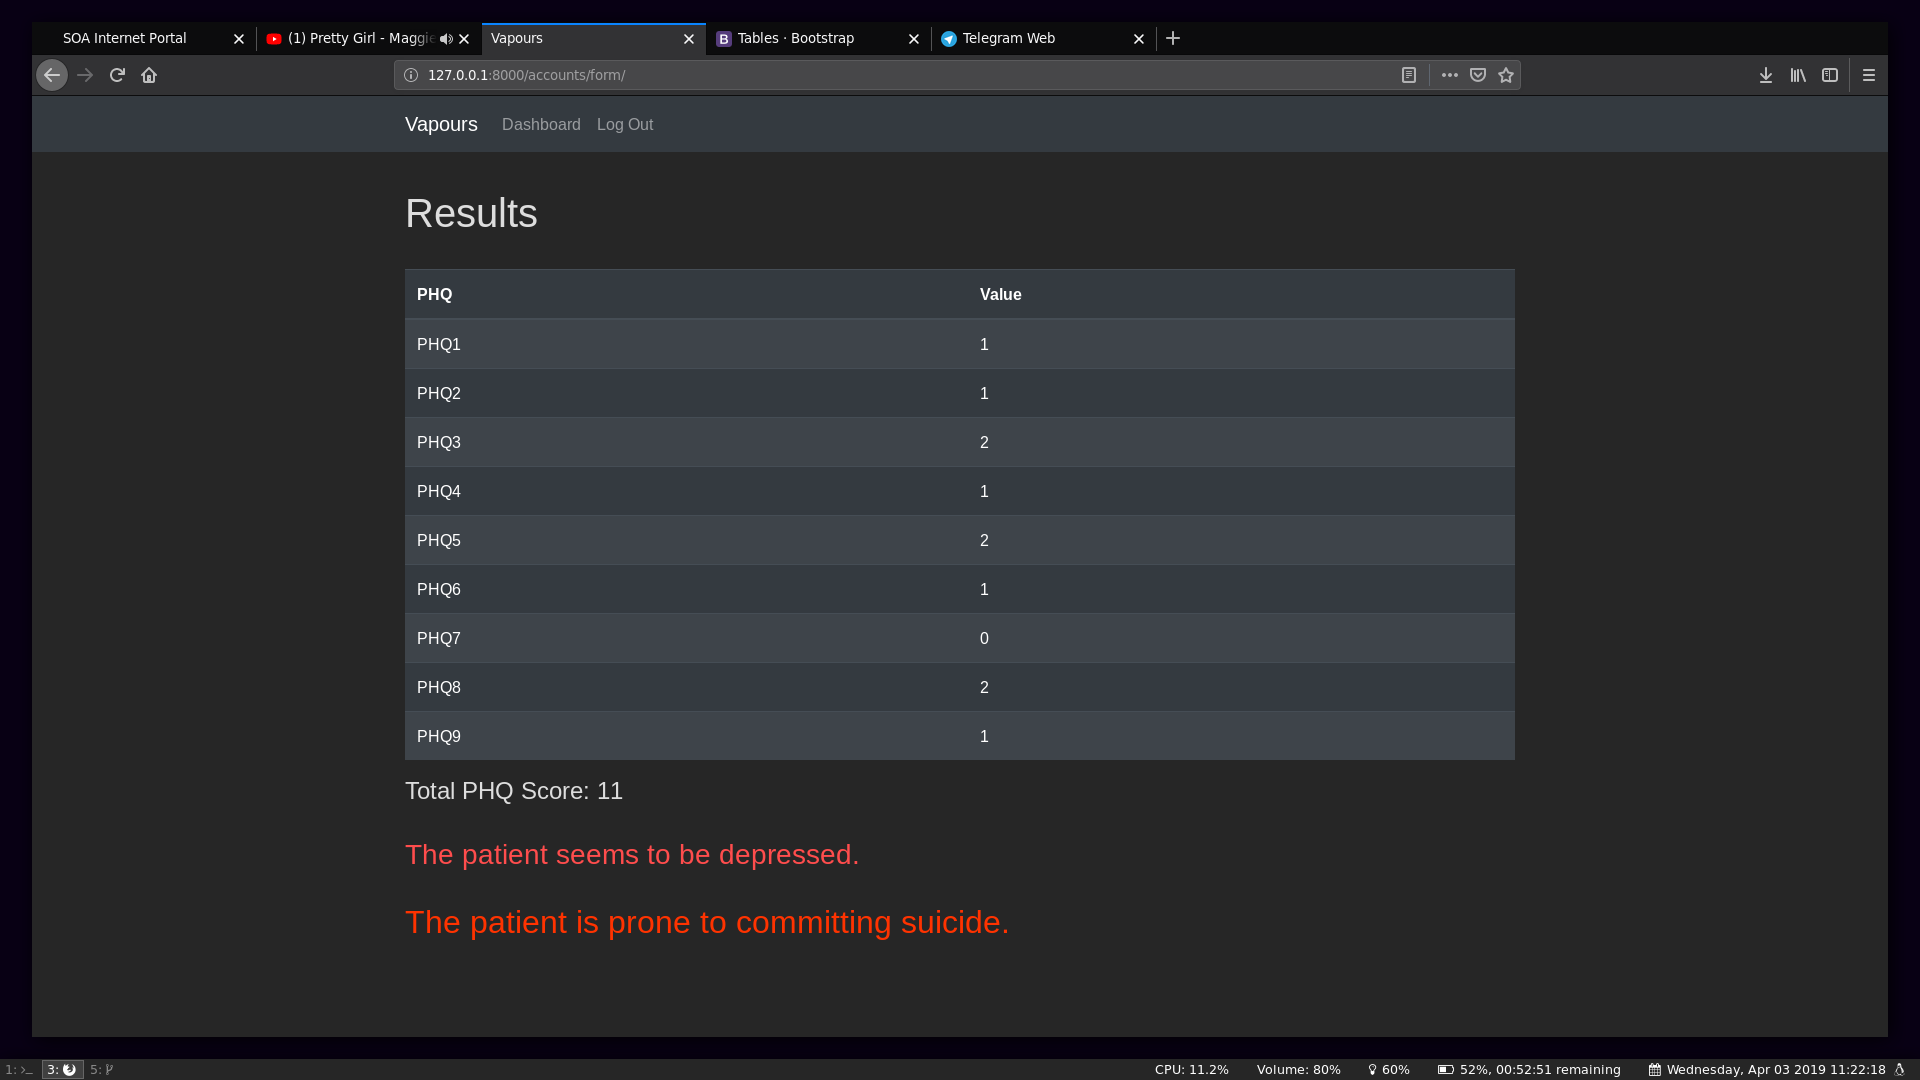Viewport: 1920px width, 1080px height.
Task: Open a new tab with plus
Action: (x=1173, y=38)
